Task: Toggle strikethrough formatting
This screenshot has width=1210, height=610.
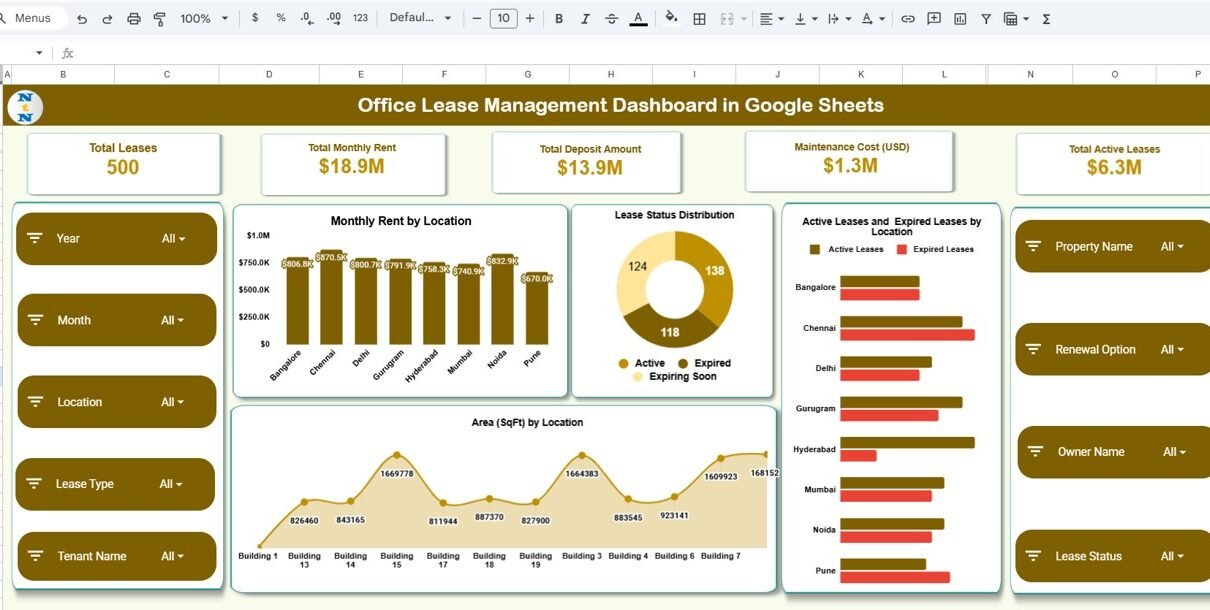Action: (611, 18)
